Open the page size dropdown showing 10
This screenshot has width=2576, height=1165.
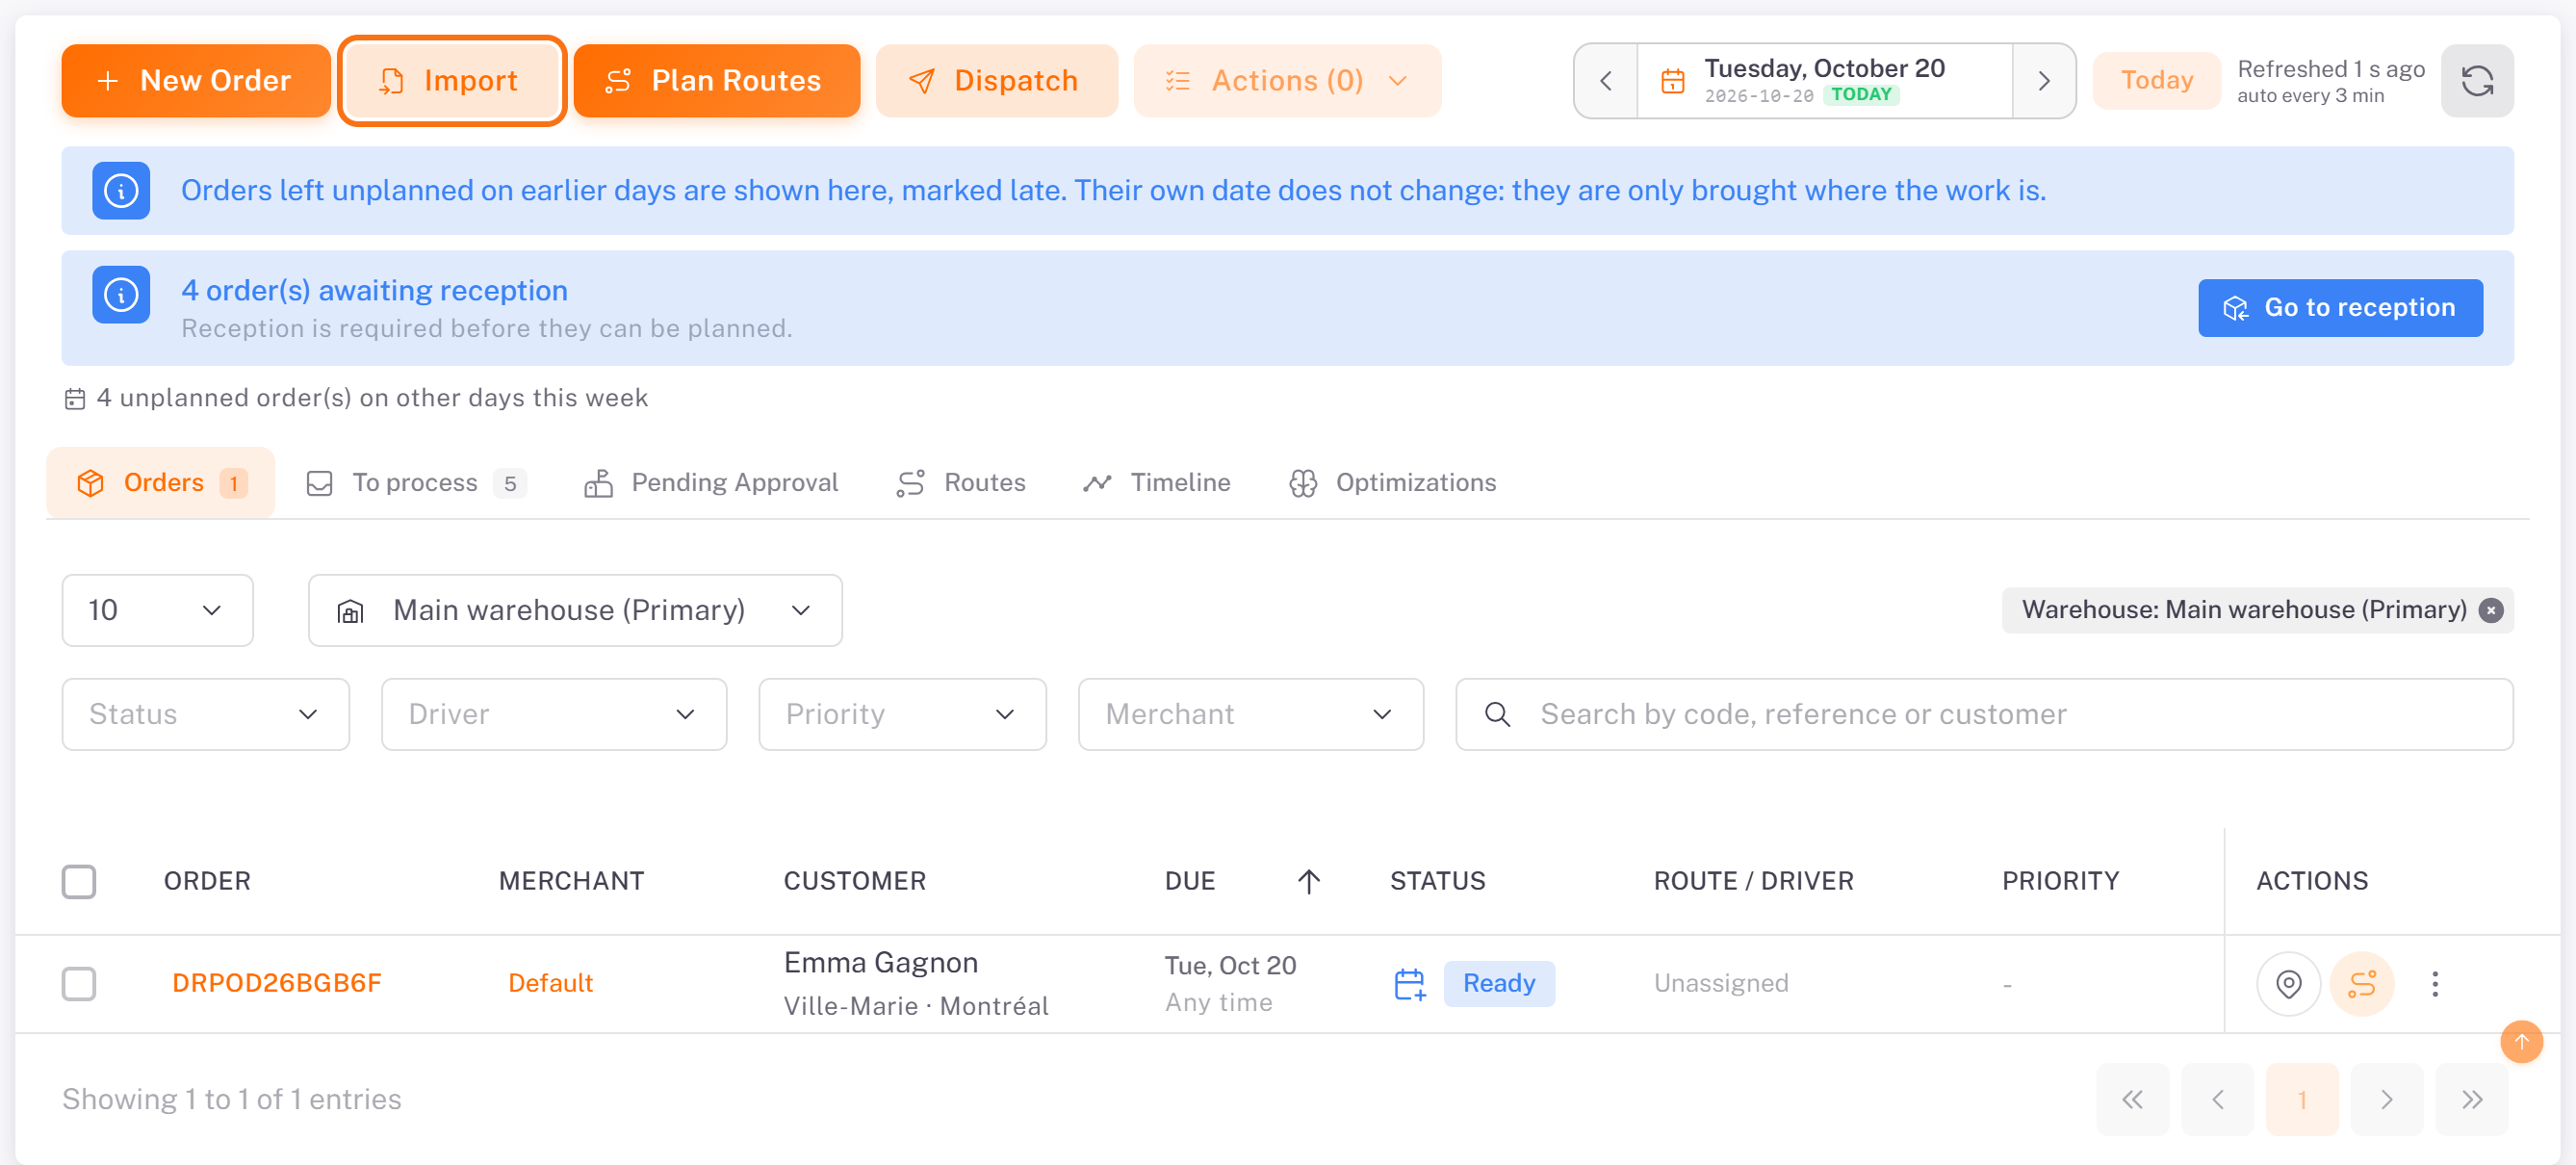pyautogui.click(x=157, y=610)
